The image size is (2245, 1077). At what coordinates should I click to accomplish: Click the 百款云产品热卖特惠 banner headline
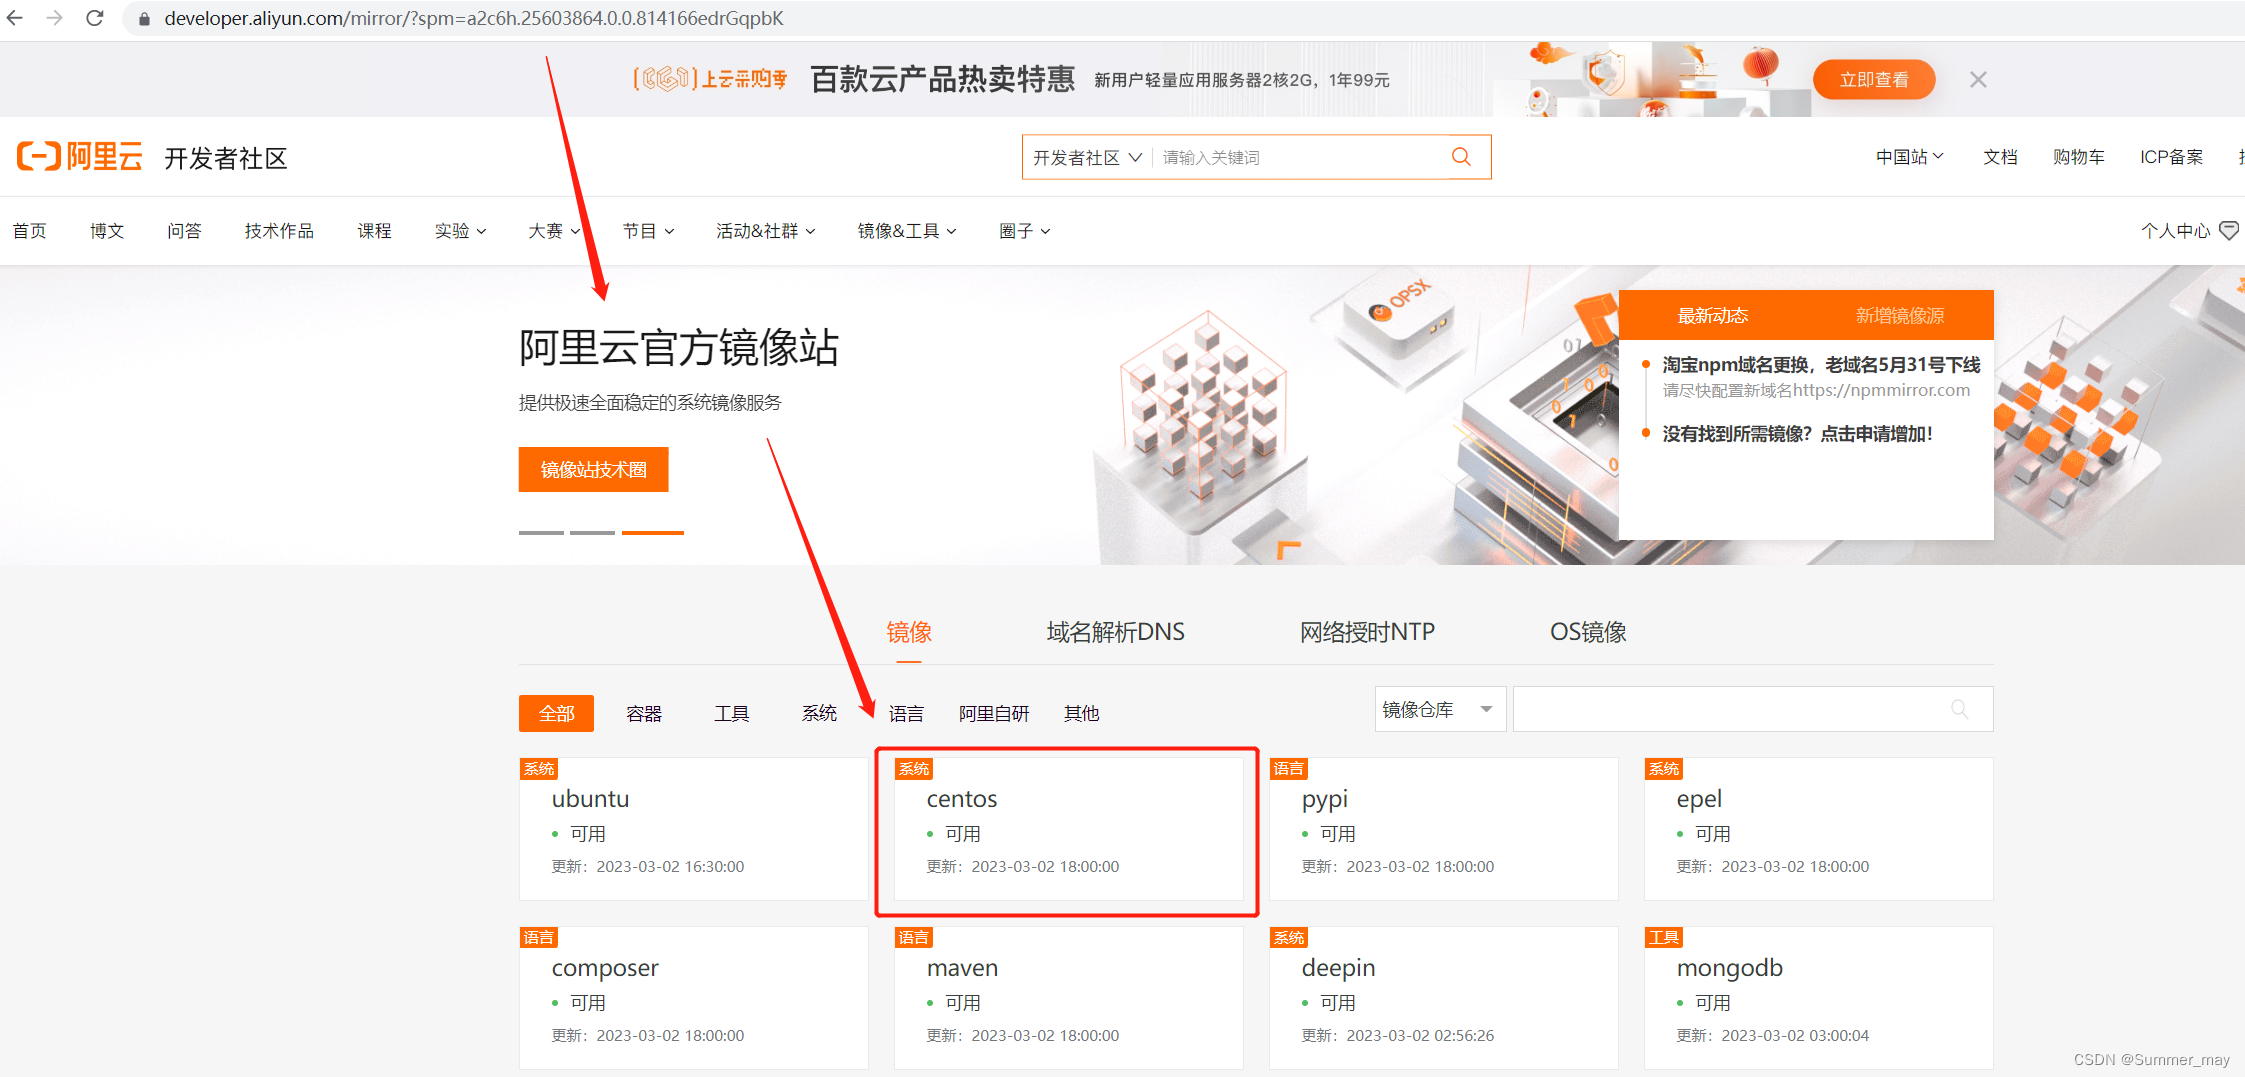point(942,79)
